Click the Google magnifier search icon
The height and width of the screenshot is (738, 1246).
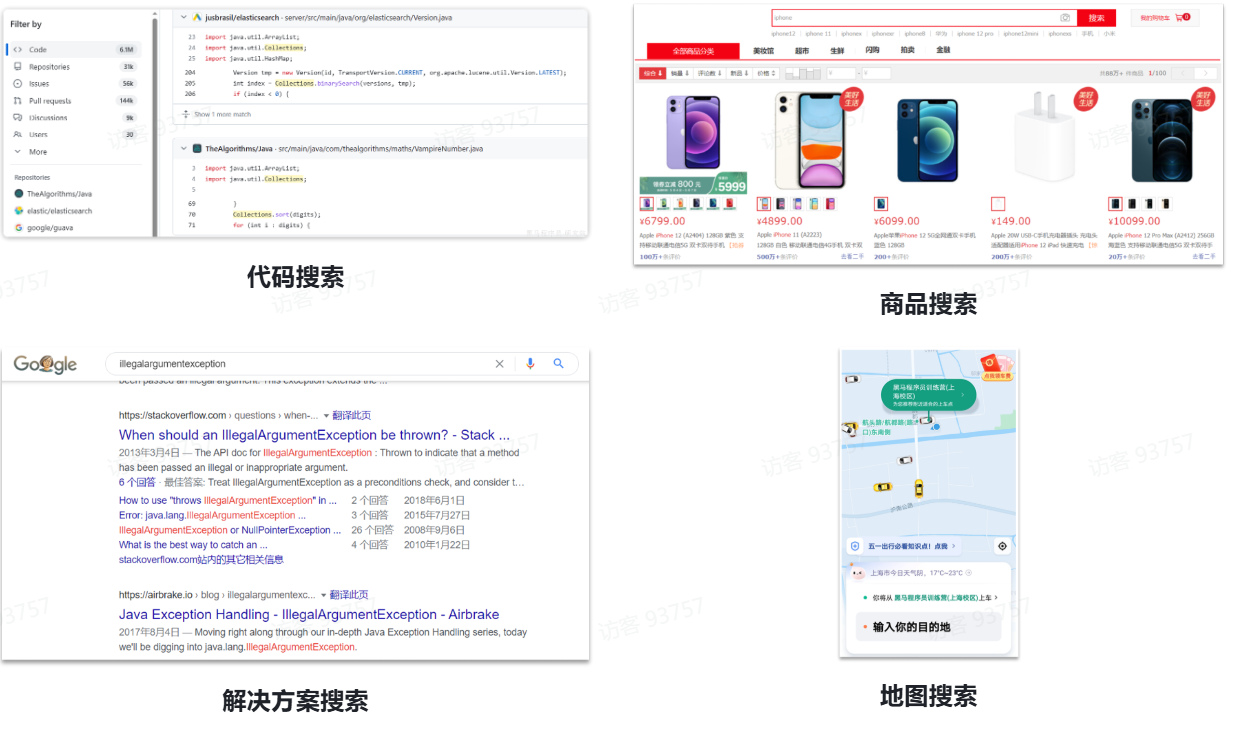click(x=559, y=364)
